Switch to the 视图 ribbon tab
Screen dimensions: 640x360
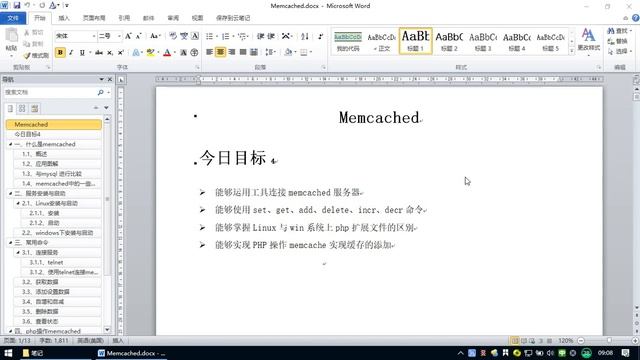198,18
